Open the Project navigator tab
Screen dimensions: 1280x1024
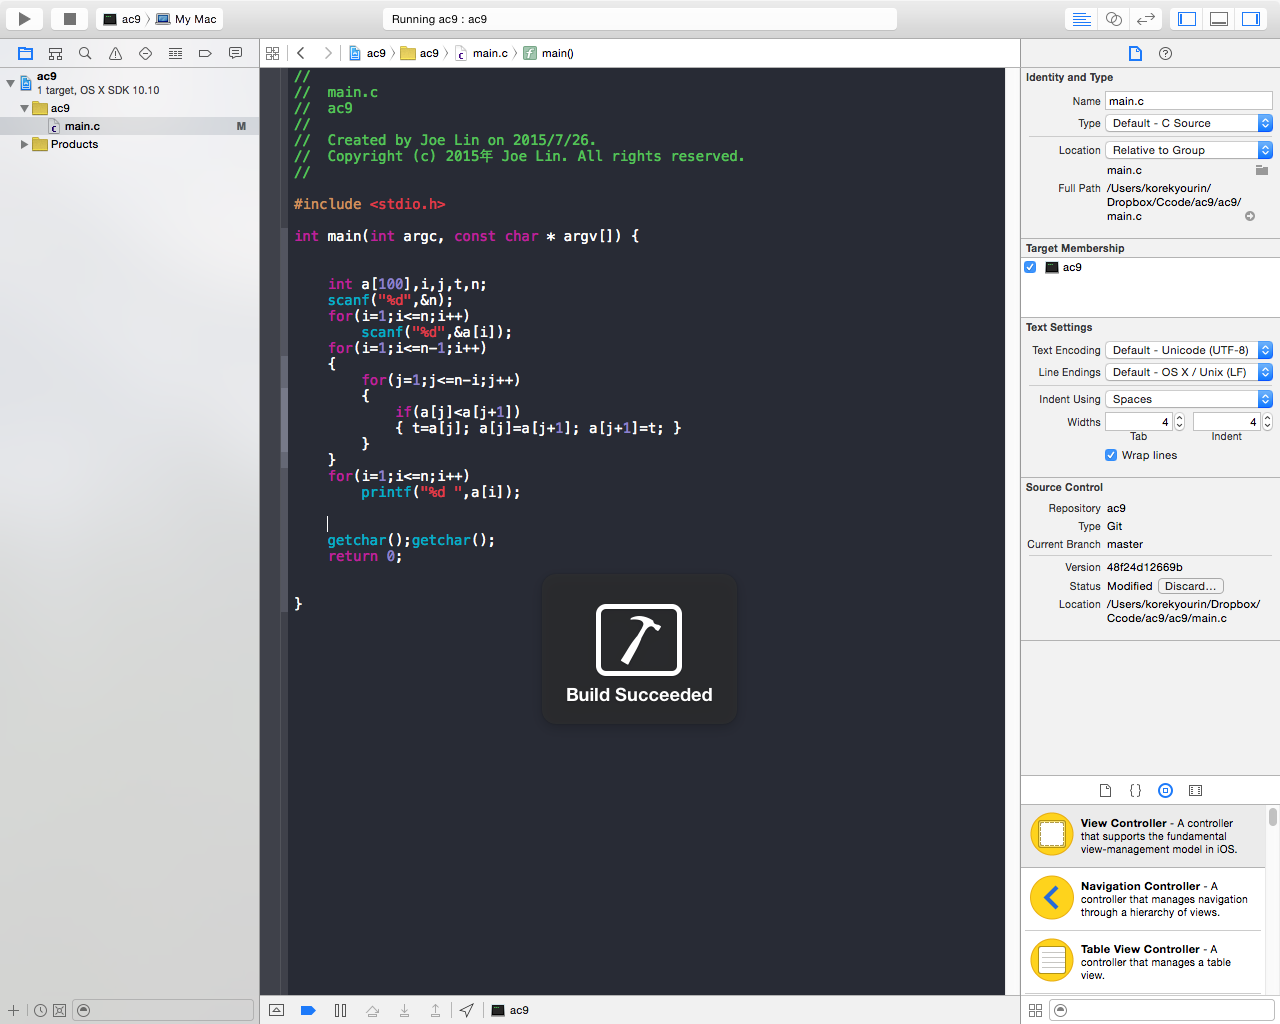(26, 53)
